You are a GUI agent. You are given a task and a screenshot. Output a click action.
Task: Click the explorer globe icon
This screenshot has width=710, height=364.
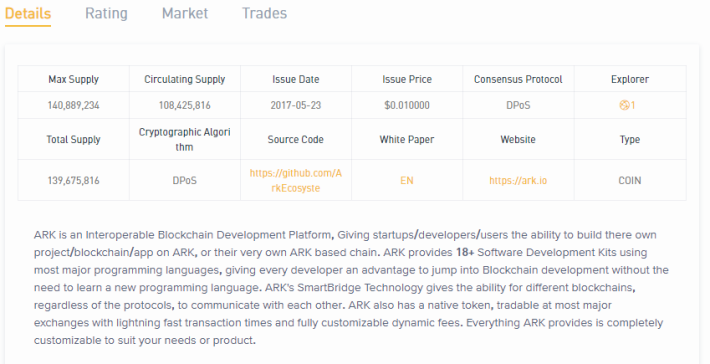624,105
